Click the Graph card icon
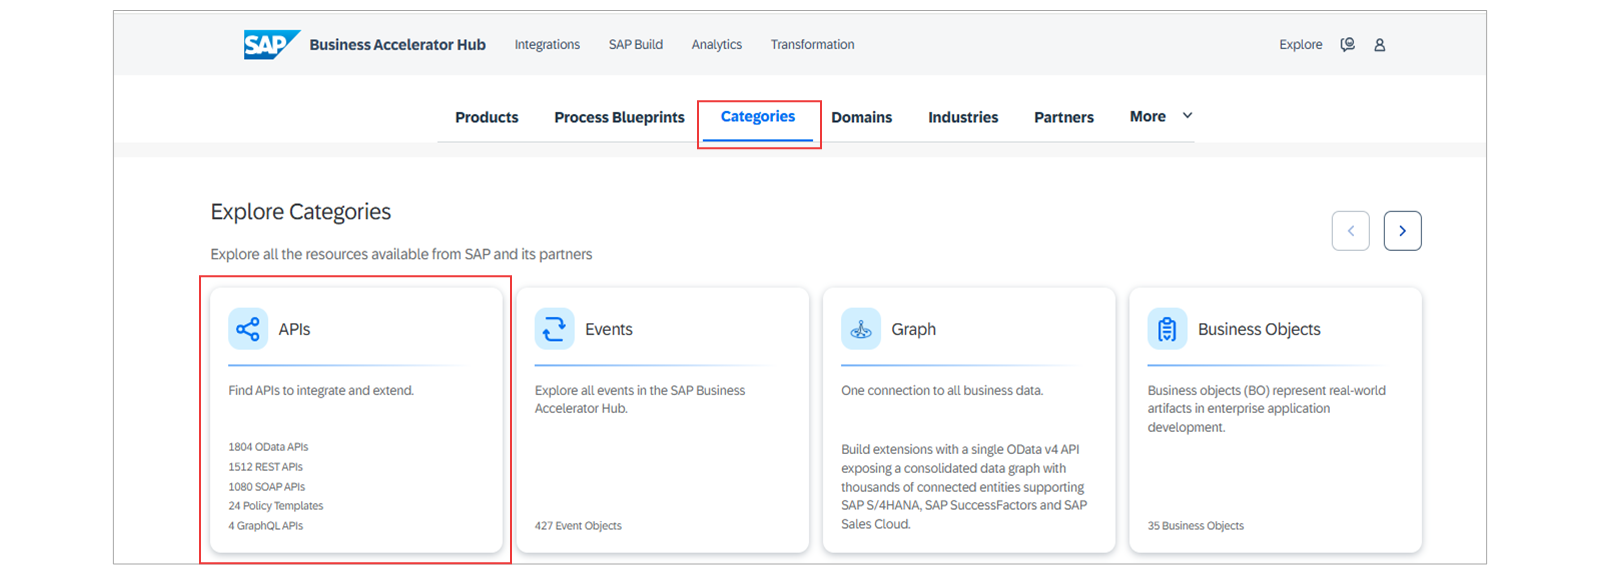This screenshot has height=575, width=1600. [x=861, y=329]
